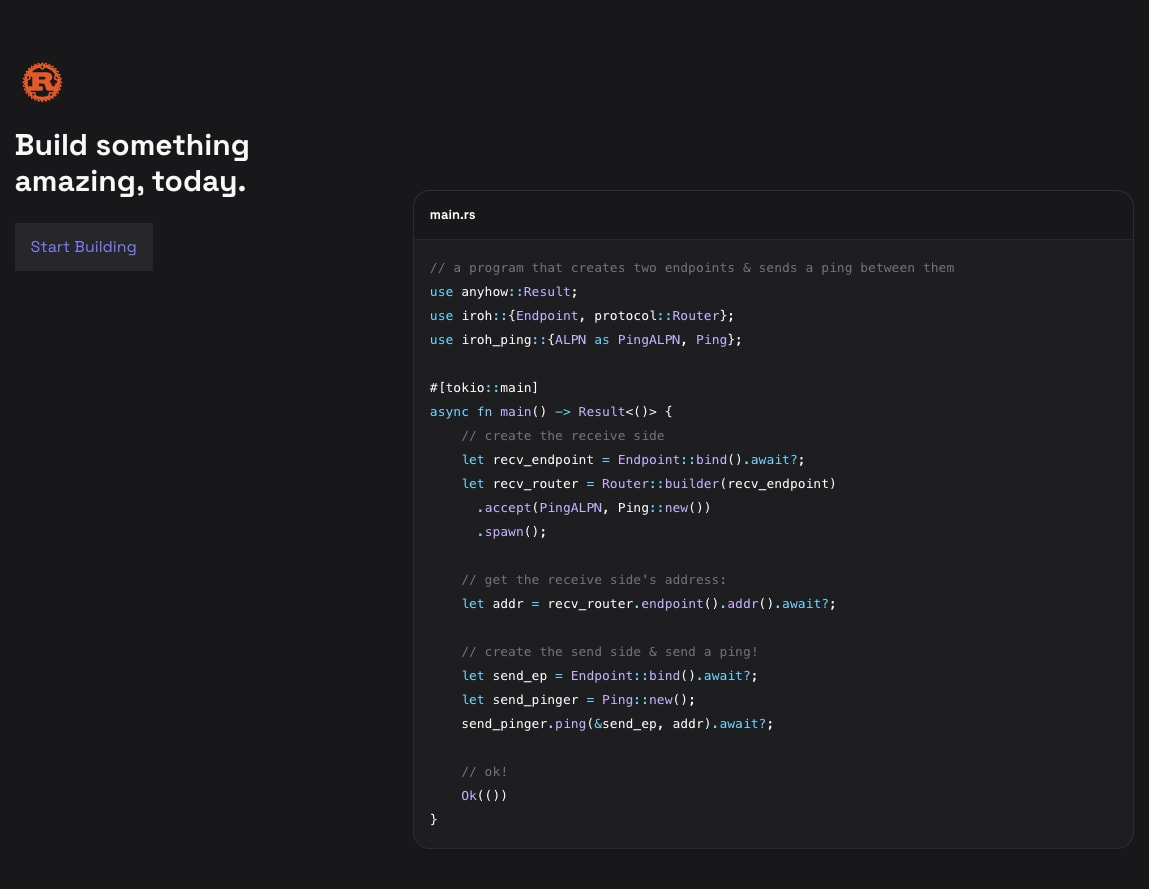Click the "// ok!" comment
The width and height of the screenshot is (1149, 889).
484,772
